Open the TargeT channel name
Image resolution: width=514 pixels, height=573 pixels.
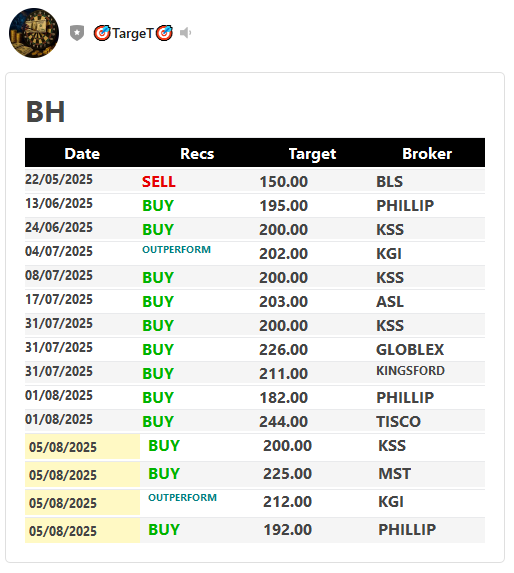coord(132,33)
